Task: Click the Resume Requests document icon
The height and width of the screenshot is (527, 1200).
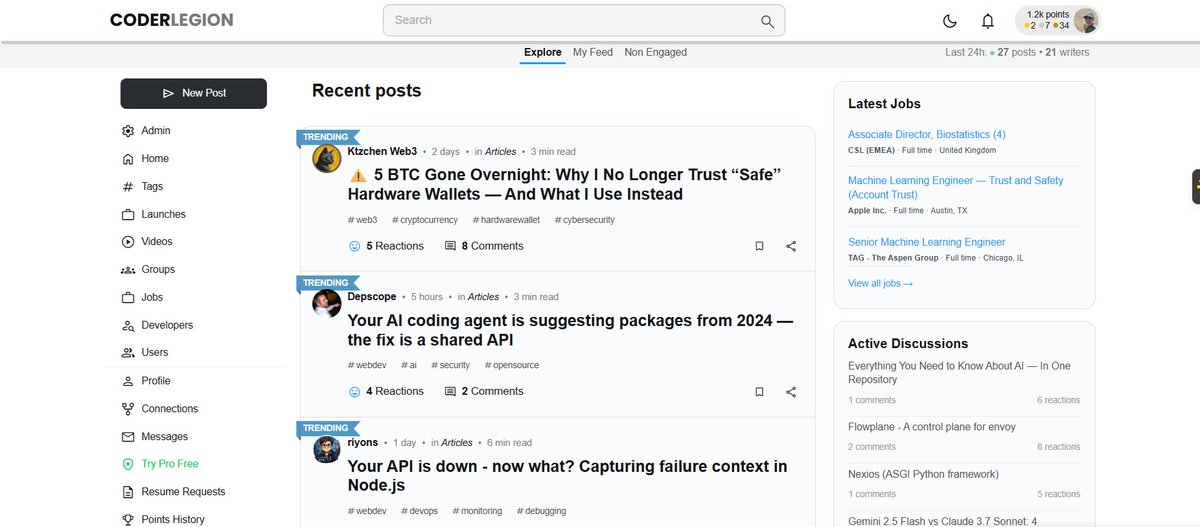Action: [128, 492]
